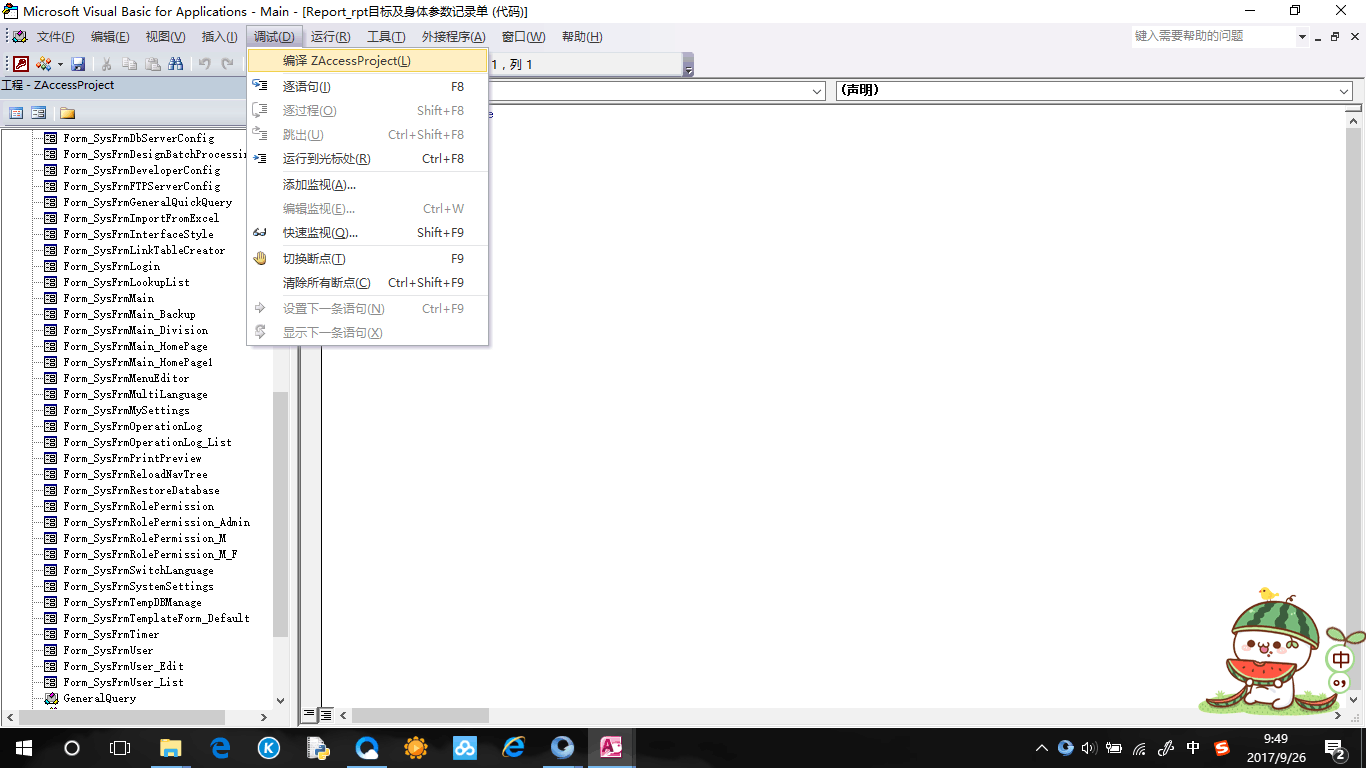Open the object dropdown arrow in code window
This screenshot has height=768, width=1366.
point(817,91)
